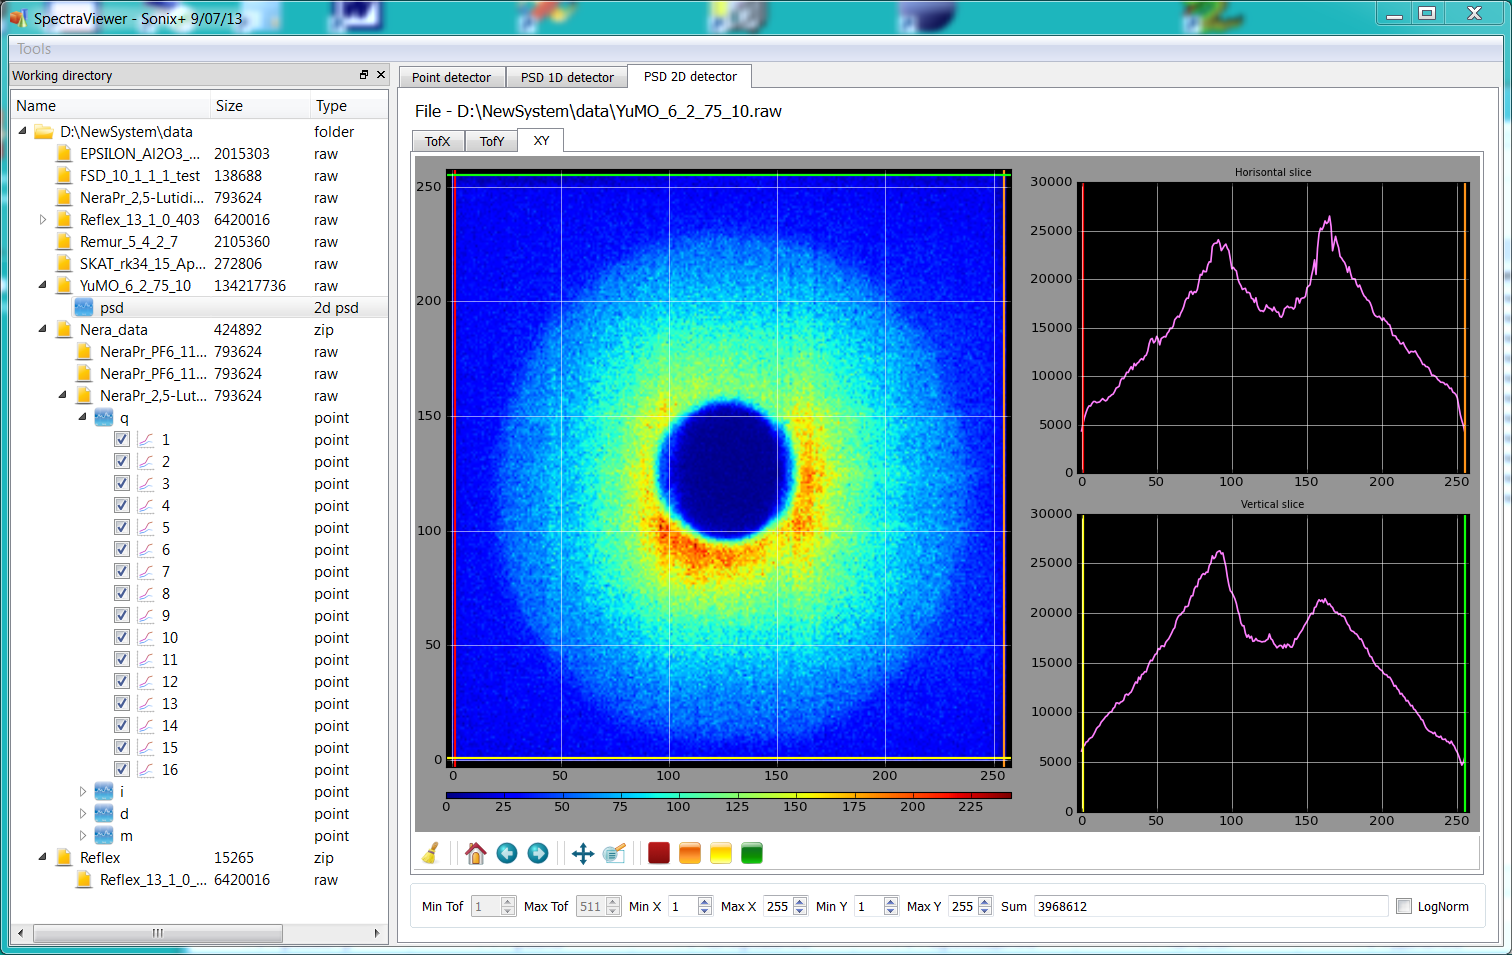Click the red color swatch button
This screenshot has height=955, width=1512.
coord(659,853)
